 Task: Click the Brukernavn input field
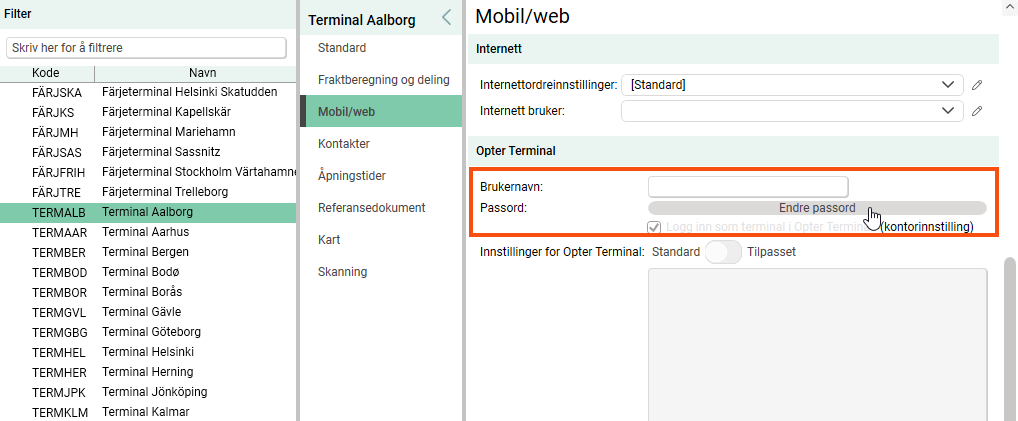[747, 187]
